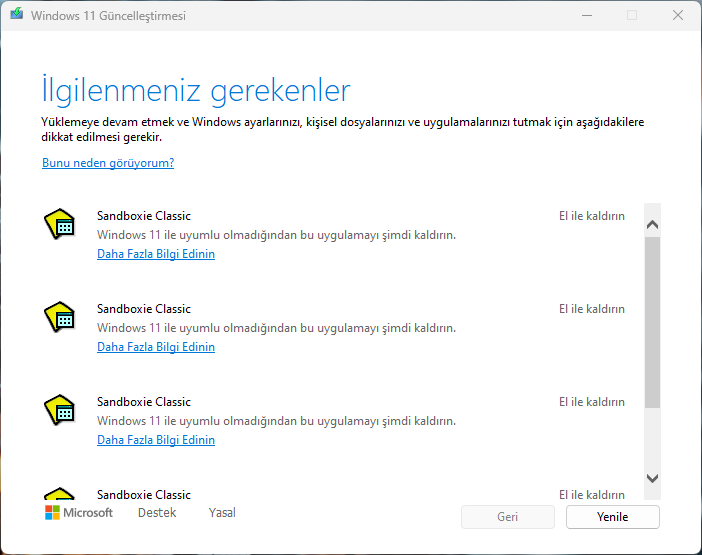The width and height of the screenshot is (702, 555).
Task: Click first item's 'El ile kaldırın' text
Action: pos(592,216)
